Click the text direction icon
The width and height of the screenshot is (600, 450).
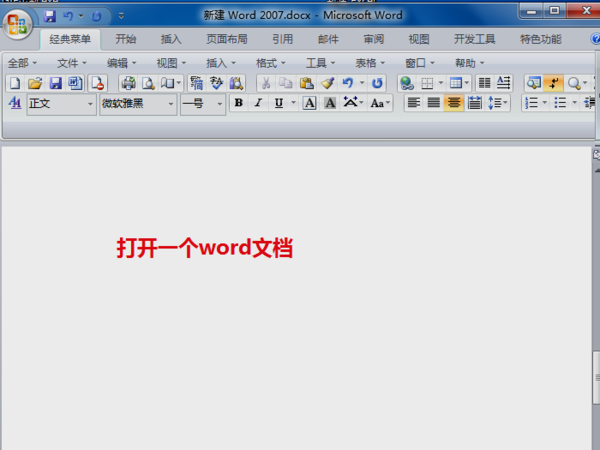(x=504, y=83)
